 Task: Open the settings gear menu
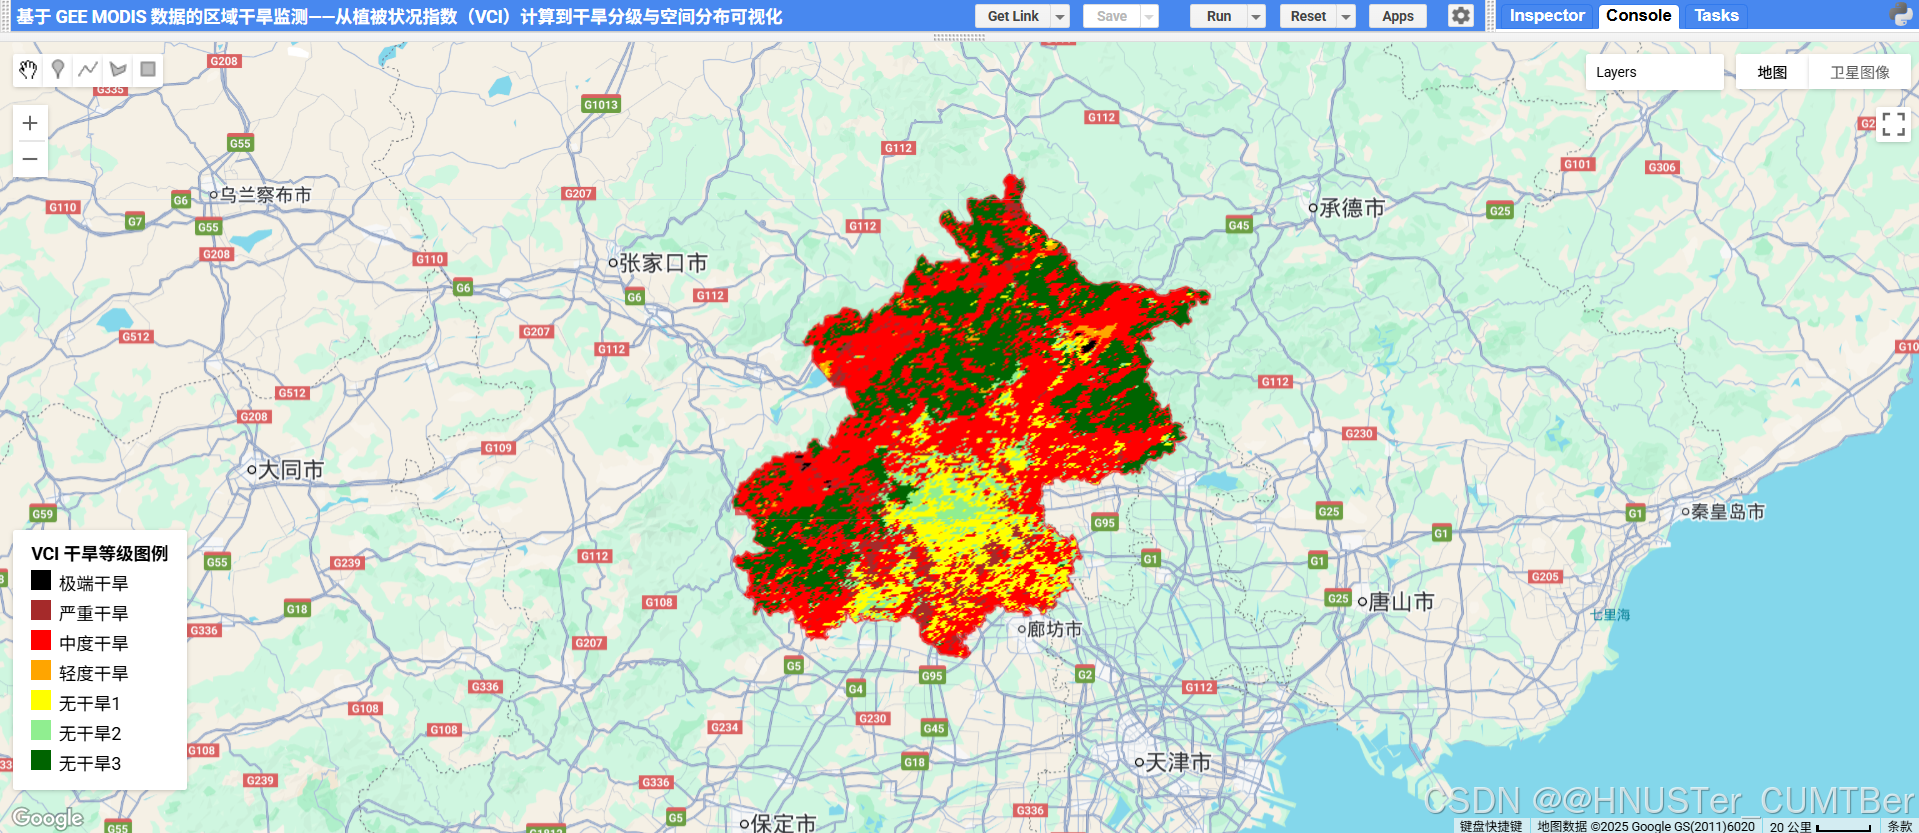click(x=1461, y=16)
